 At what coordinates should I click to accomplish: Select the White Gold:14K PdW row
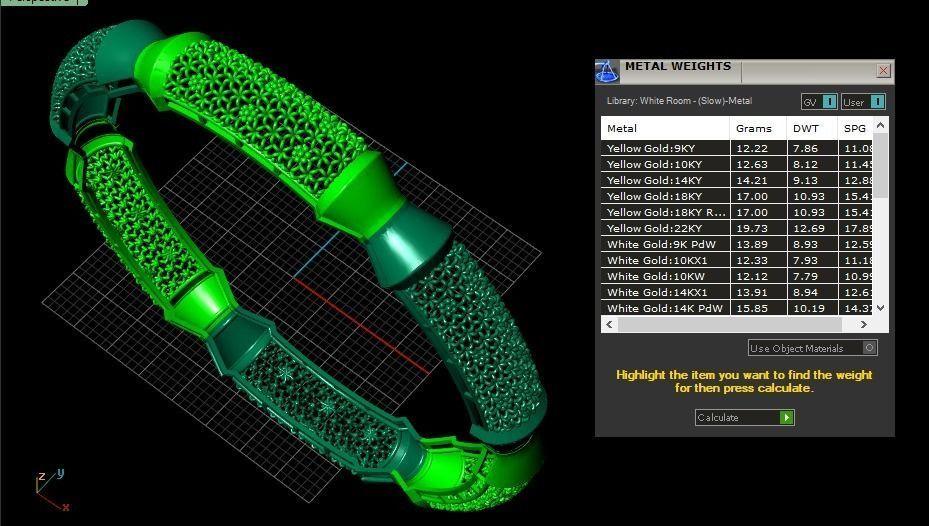[x=737, y=308]
